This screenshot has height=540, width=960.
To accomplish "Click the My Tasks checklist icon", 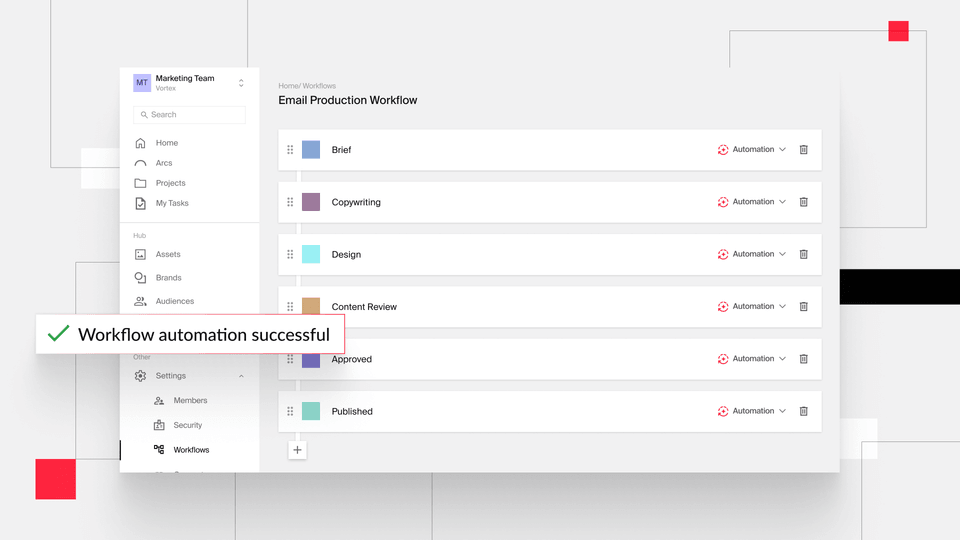I will [140, 203].
